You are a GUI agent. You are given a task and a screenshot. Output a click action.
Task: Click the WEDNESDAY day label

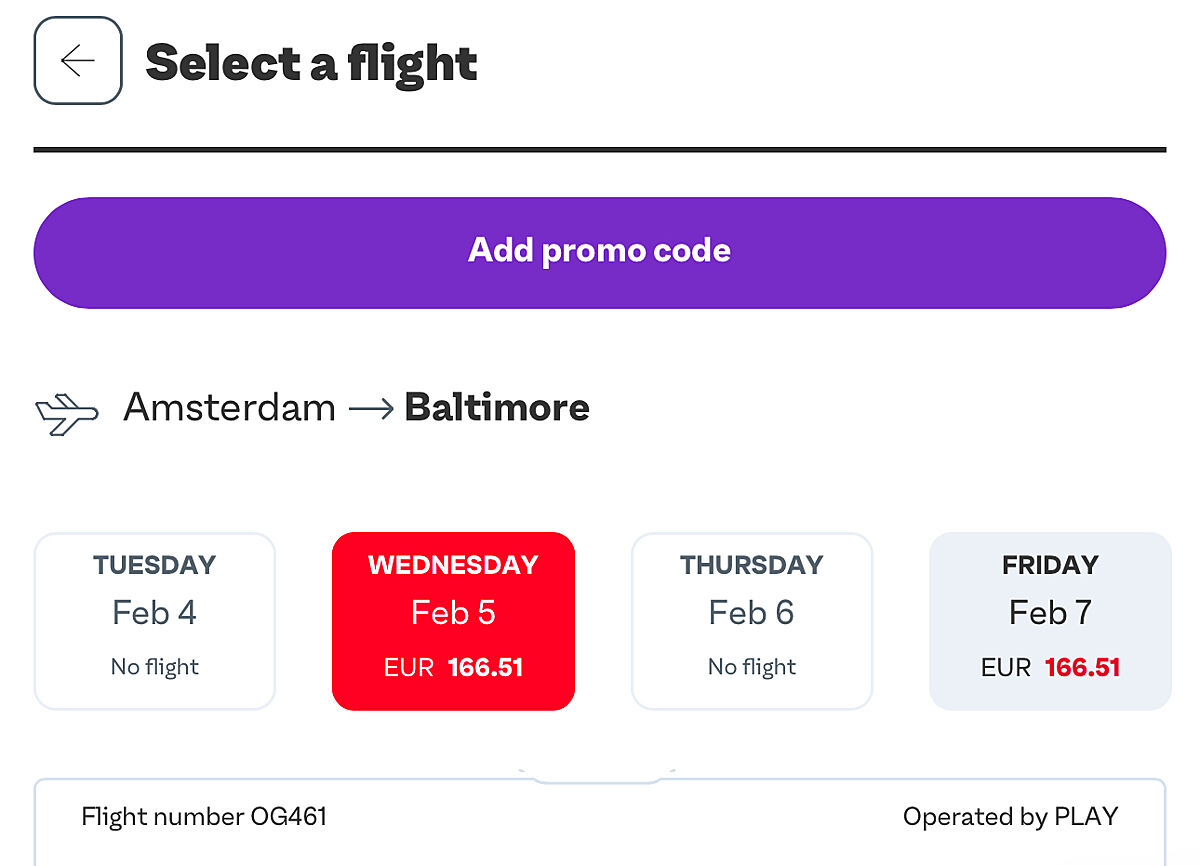click(453, 565)
